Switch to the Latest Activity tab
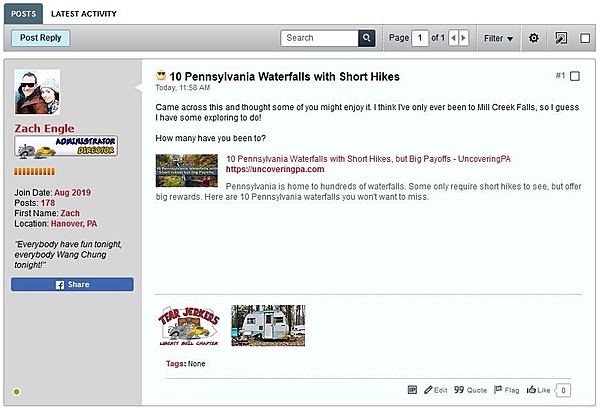600x409 pixels. pos(84,14)
